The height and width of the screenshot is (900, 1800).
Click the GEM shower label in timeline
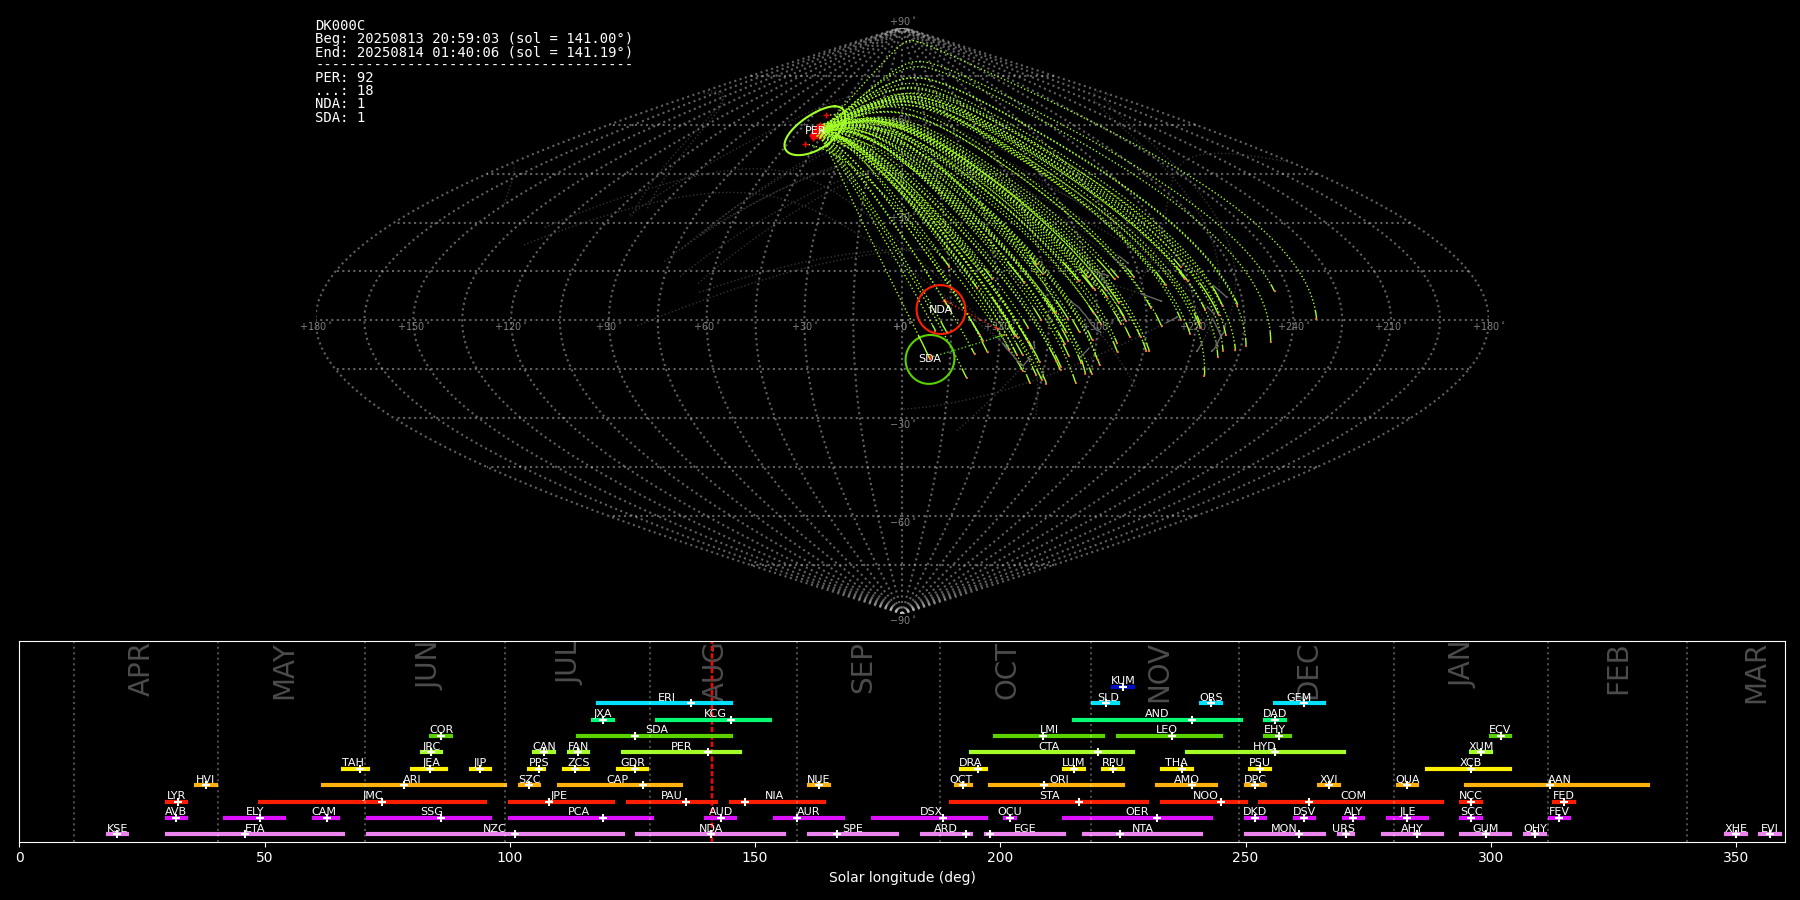1298,698
